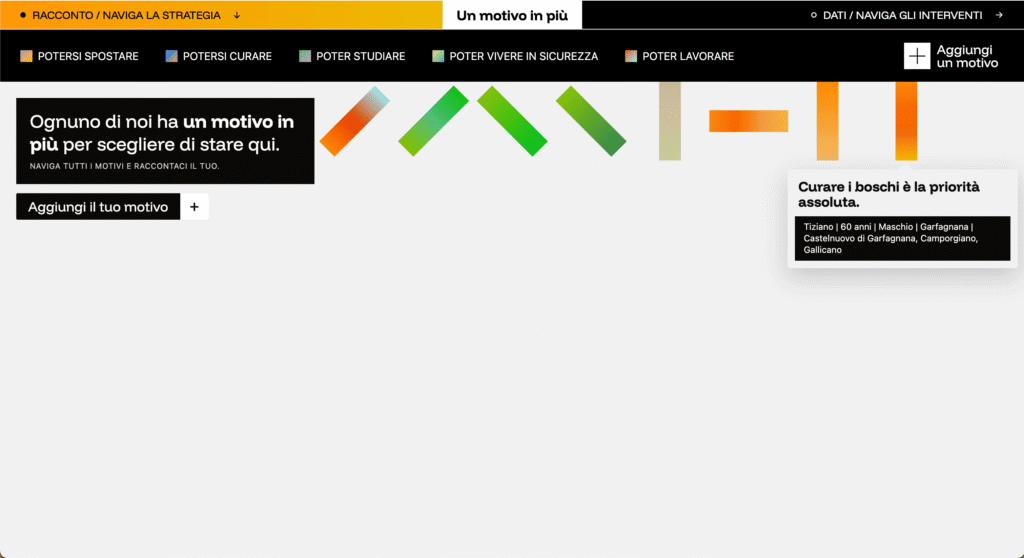Click the down arrow next to Naviga la strategia

[x=236, y=15]
